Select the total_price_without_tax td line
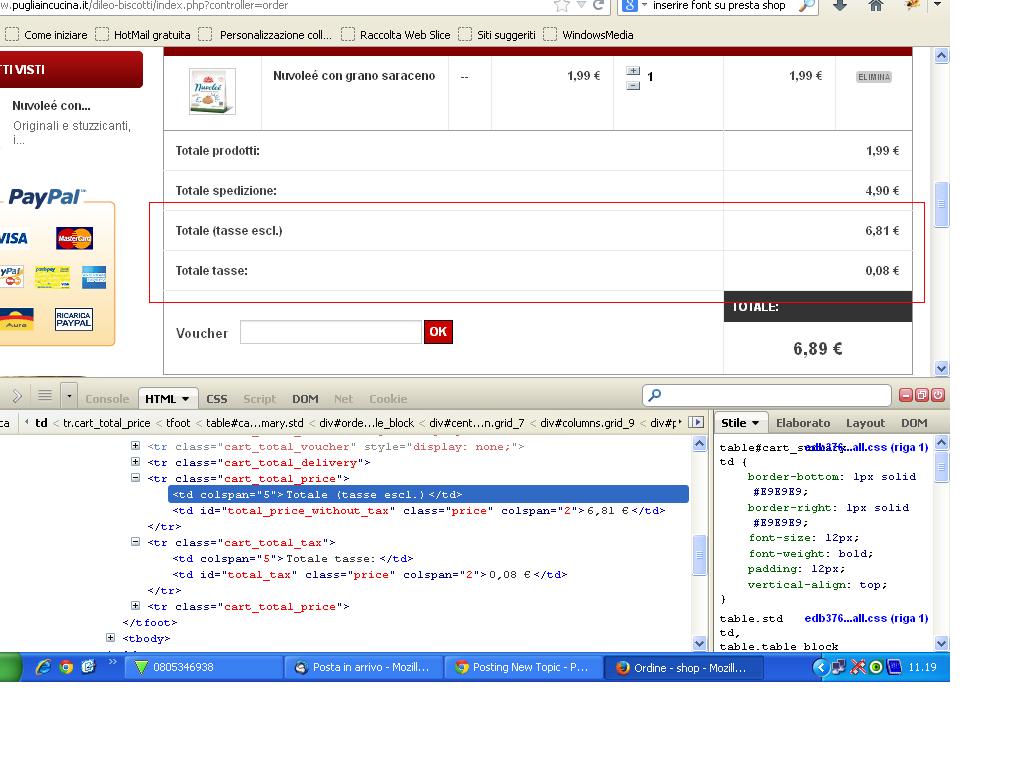 (419, 511)
